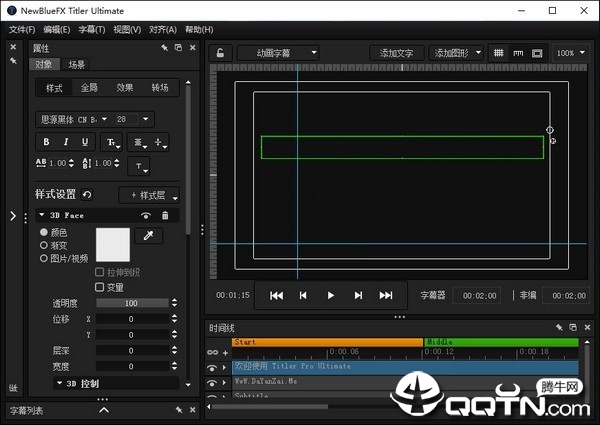Jump to start of playback
Viewport: 600px width, 425px height.
tap(276, 295)
